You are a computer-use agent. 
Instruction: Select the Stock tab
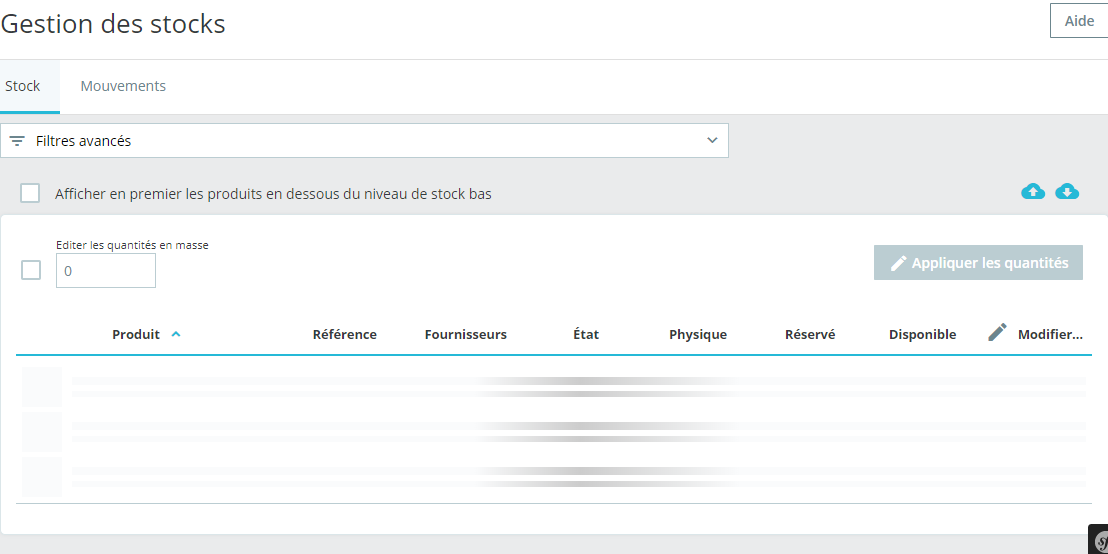tap(23, 86)
